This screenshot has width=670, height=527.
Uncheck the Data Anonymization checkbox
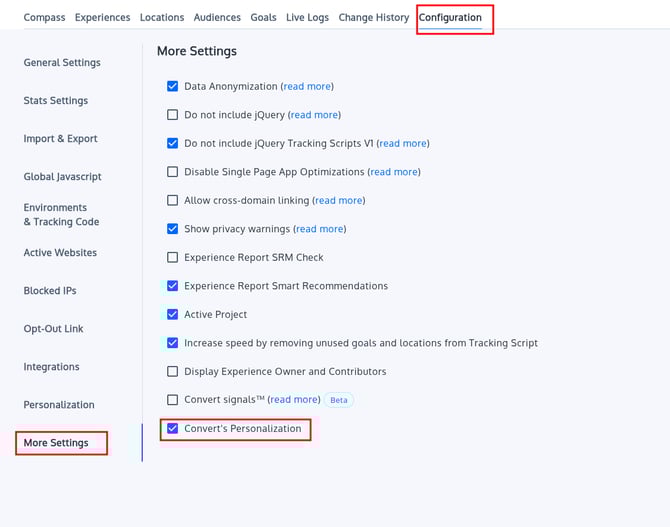173,87
